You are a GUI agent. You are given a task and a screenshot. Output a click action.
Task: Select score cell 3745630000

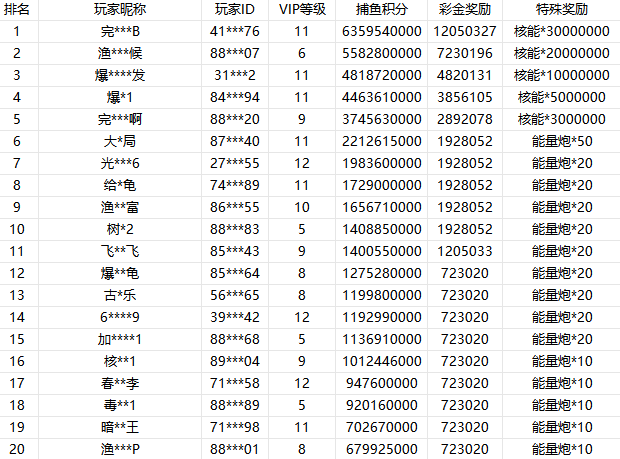coord(382,119)
